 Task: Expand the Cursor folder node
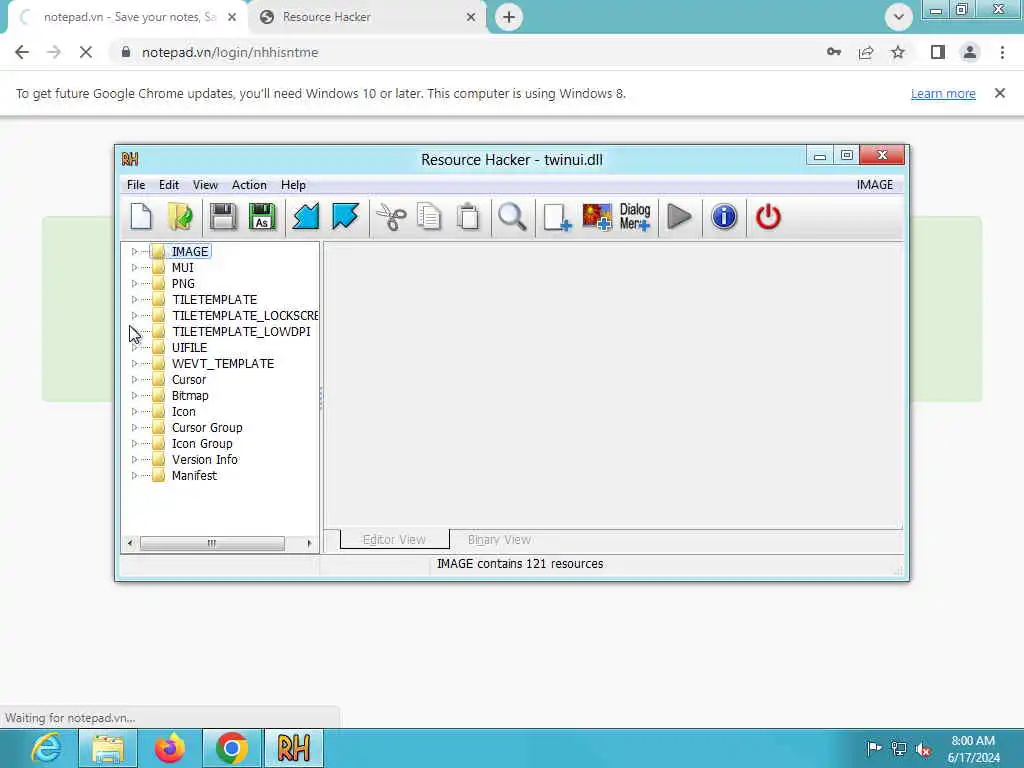134,379
